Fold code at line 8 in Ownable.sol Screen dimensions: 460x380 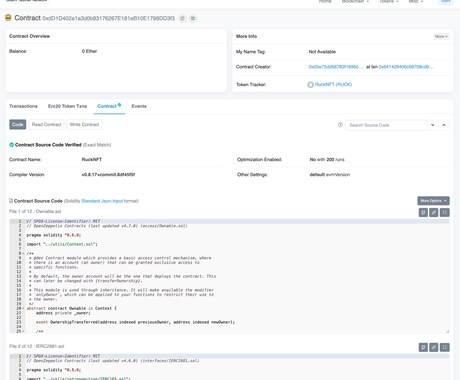point(23,253)
